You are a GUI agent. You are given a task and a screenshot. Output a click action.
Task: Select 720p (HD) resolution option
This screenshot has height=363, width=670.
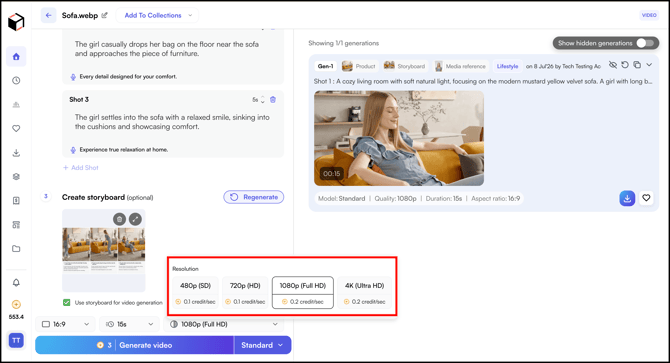[245, 293]
